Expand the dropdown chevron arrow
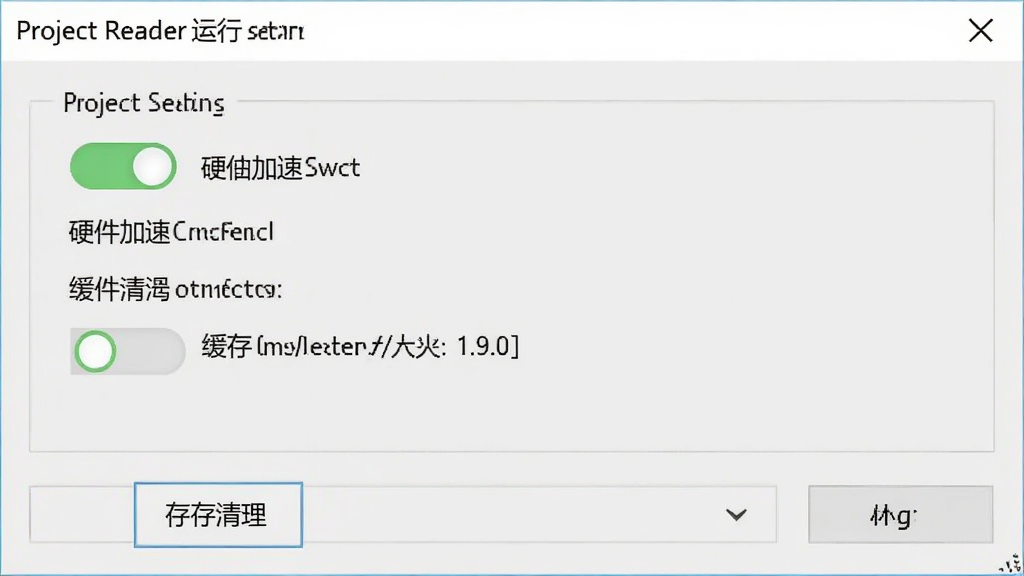Viewport: 1024px width, 576px height. pyautogui.click(x=736, y=515)
